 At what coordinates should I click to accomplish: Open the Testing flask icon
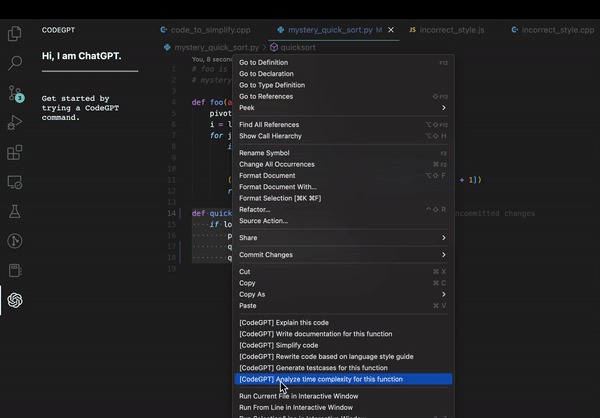point(15,211)
